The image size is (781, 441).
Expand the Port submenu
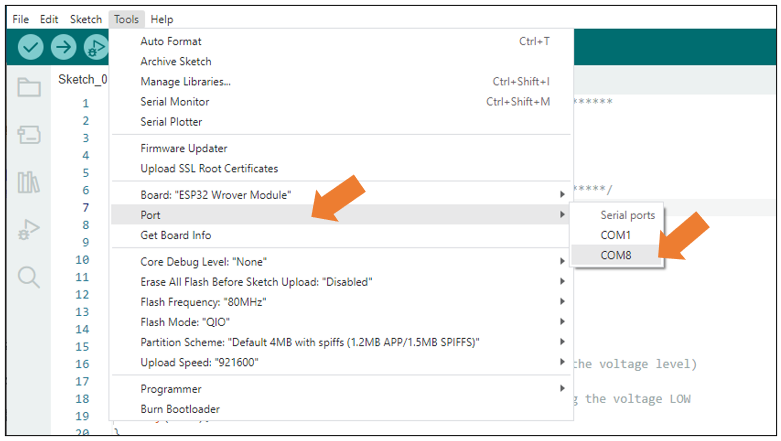[x=342, y=215]
